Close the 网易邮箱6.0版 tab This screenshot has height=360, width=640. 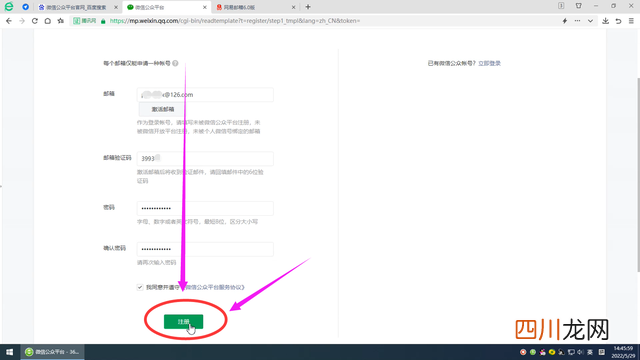[293, 7]
